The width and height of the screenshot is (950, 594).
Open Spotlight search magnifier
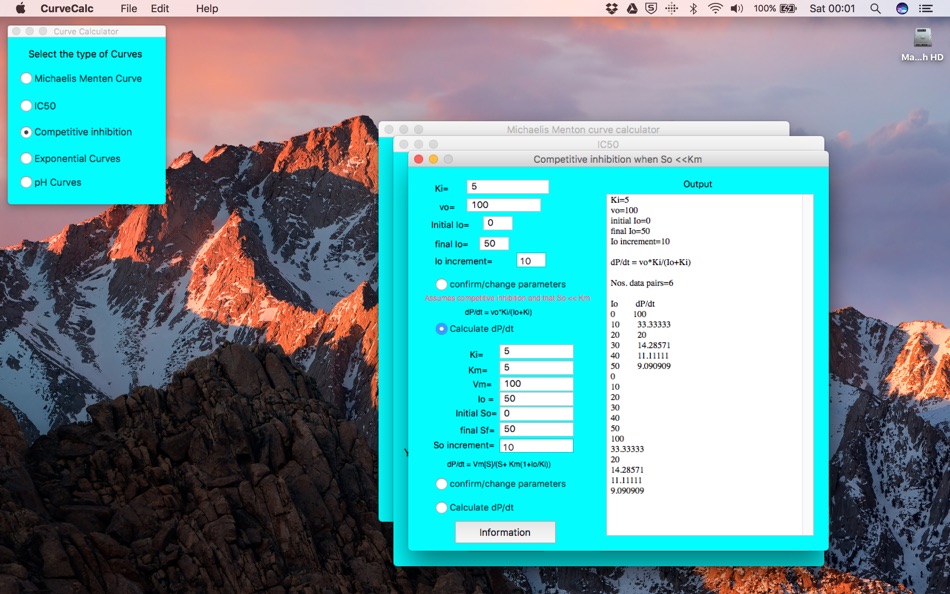pyautogui.click(x=875, y=8)
